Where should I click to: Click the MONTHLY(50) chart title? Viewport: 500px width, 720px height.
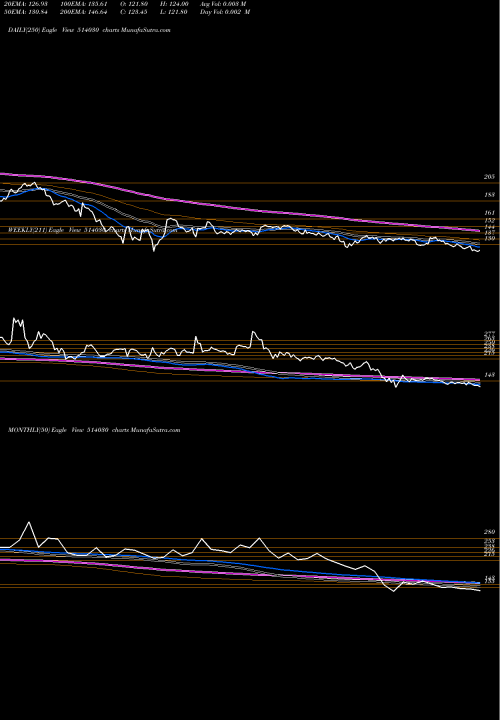coord(94,430)
